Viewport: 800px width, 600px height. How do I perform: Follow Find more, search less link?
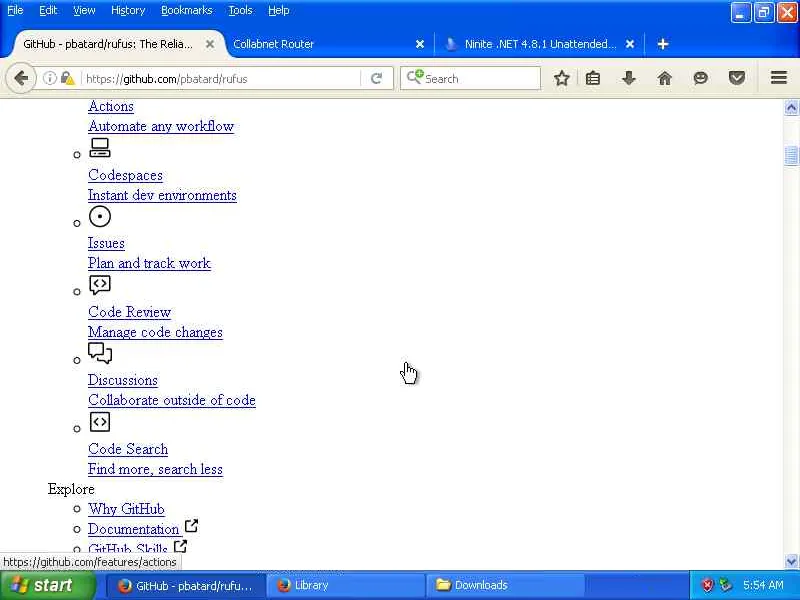tap(155, 469)
